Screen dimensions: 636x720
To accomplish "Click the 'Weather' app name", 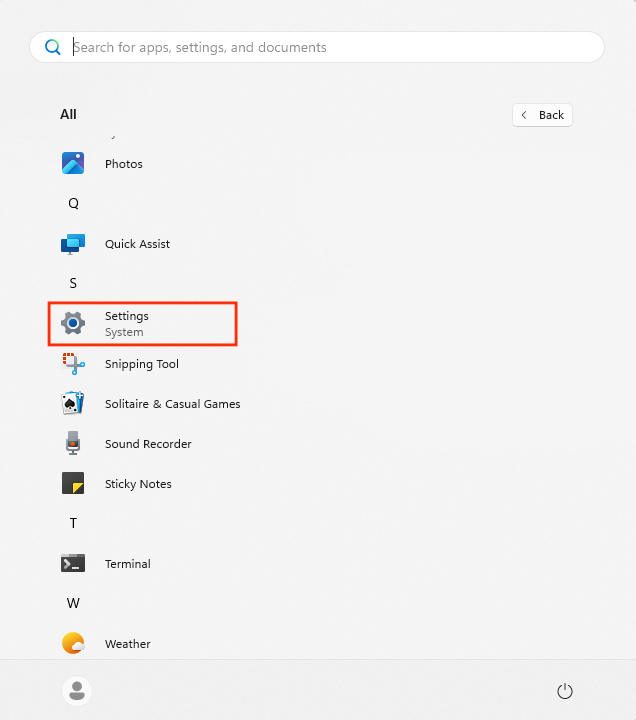I will click(x=128, y=644).
